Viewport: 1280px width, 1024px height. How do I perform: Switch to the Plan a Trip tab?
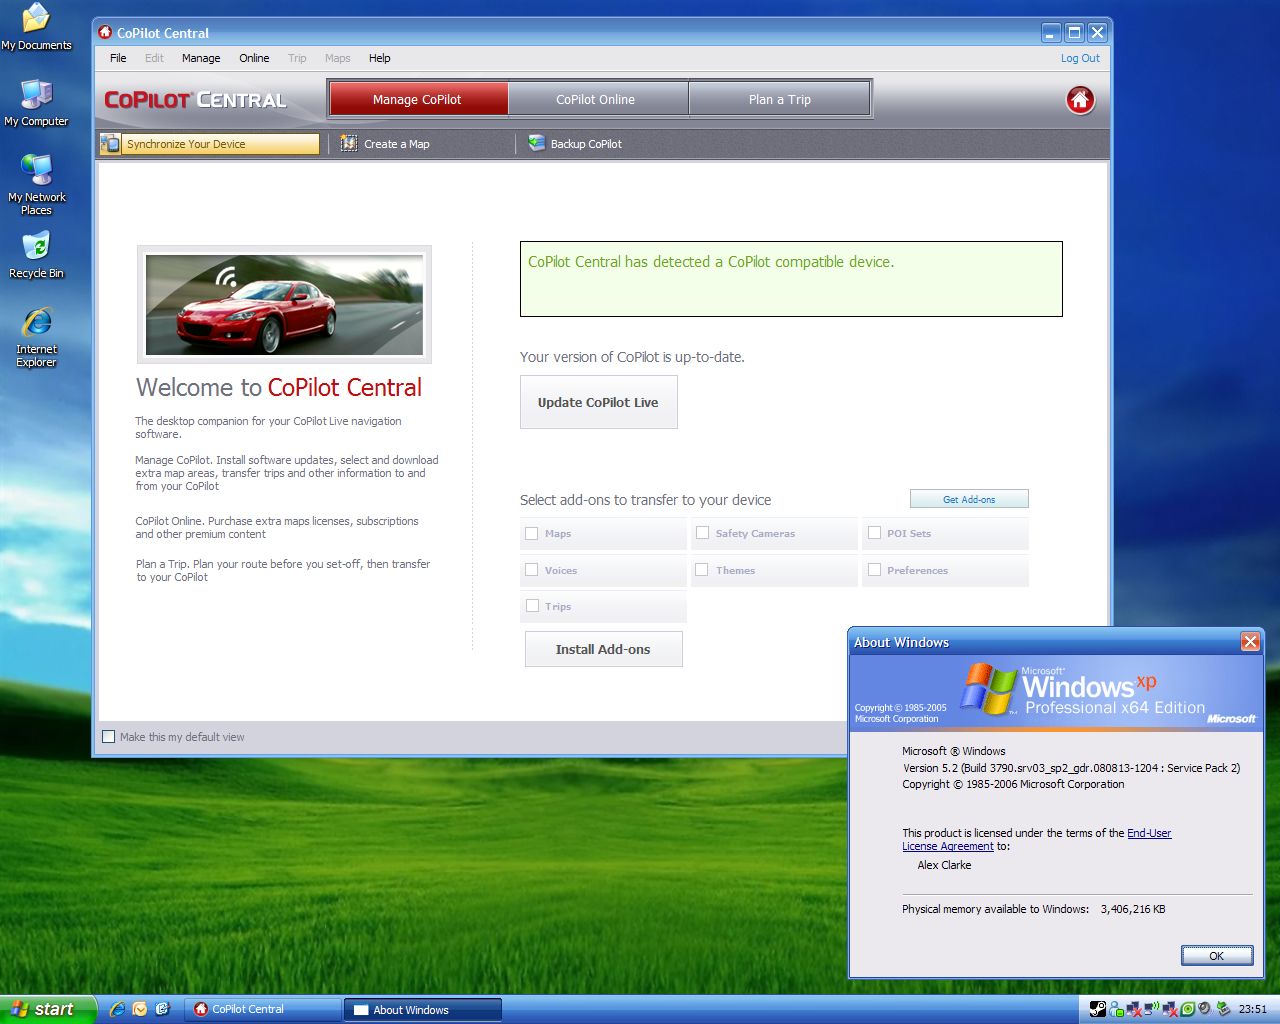coord(780,99)
